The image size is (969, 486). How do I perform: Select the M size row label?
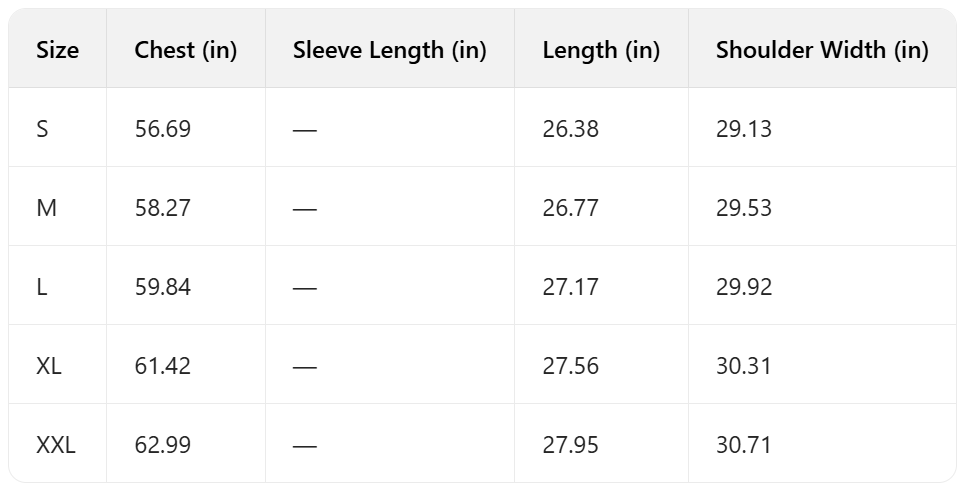pyautogui.click(x=45, y=208)
